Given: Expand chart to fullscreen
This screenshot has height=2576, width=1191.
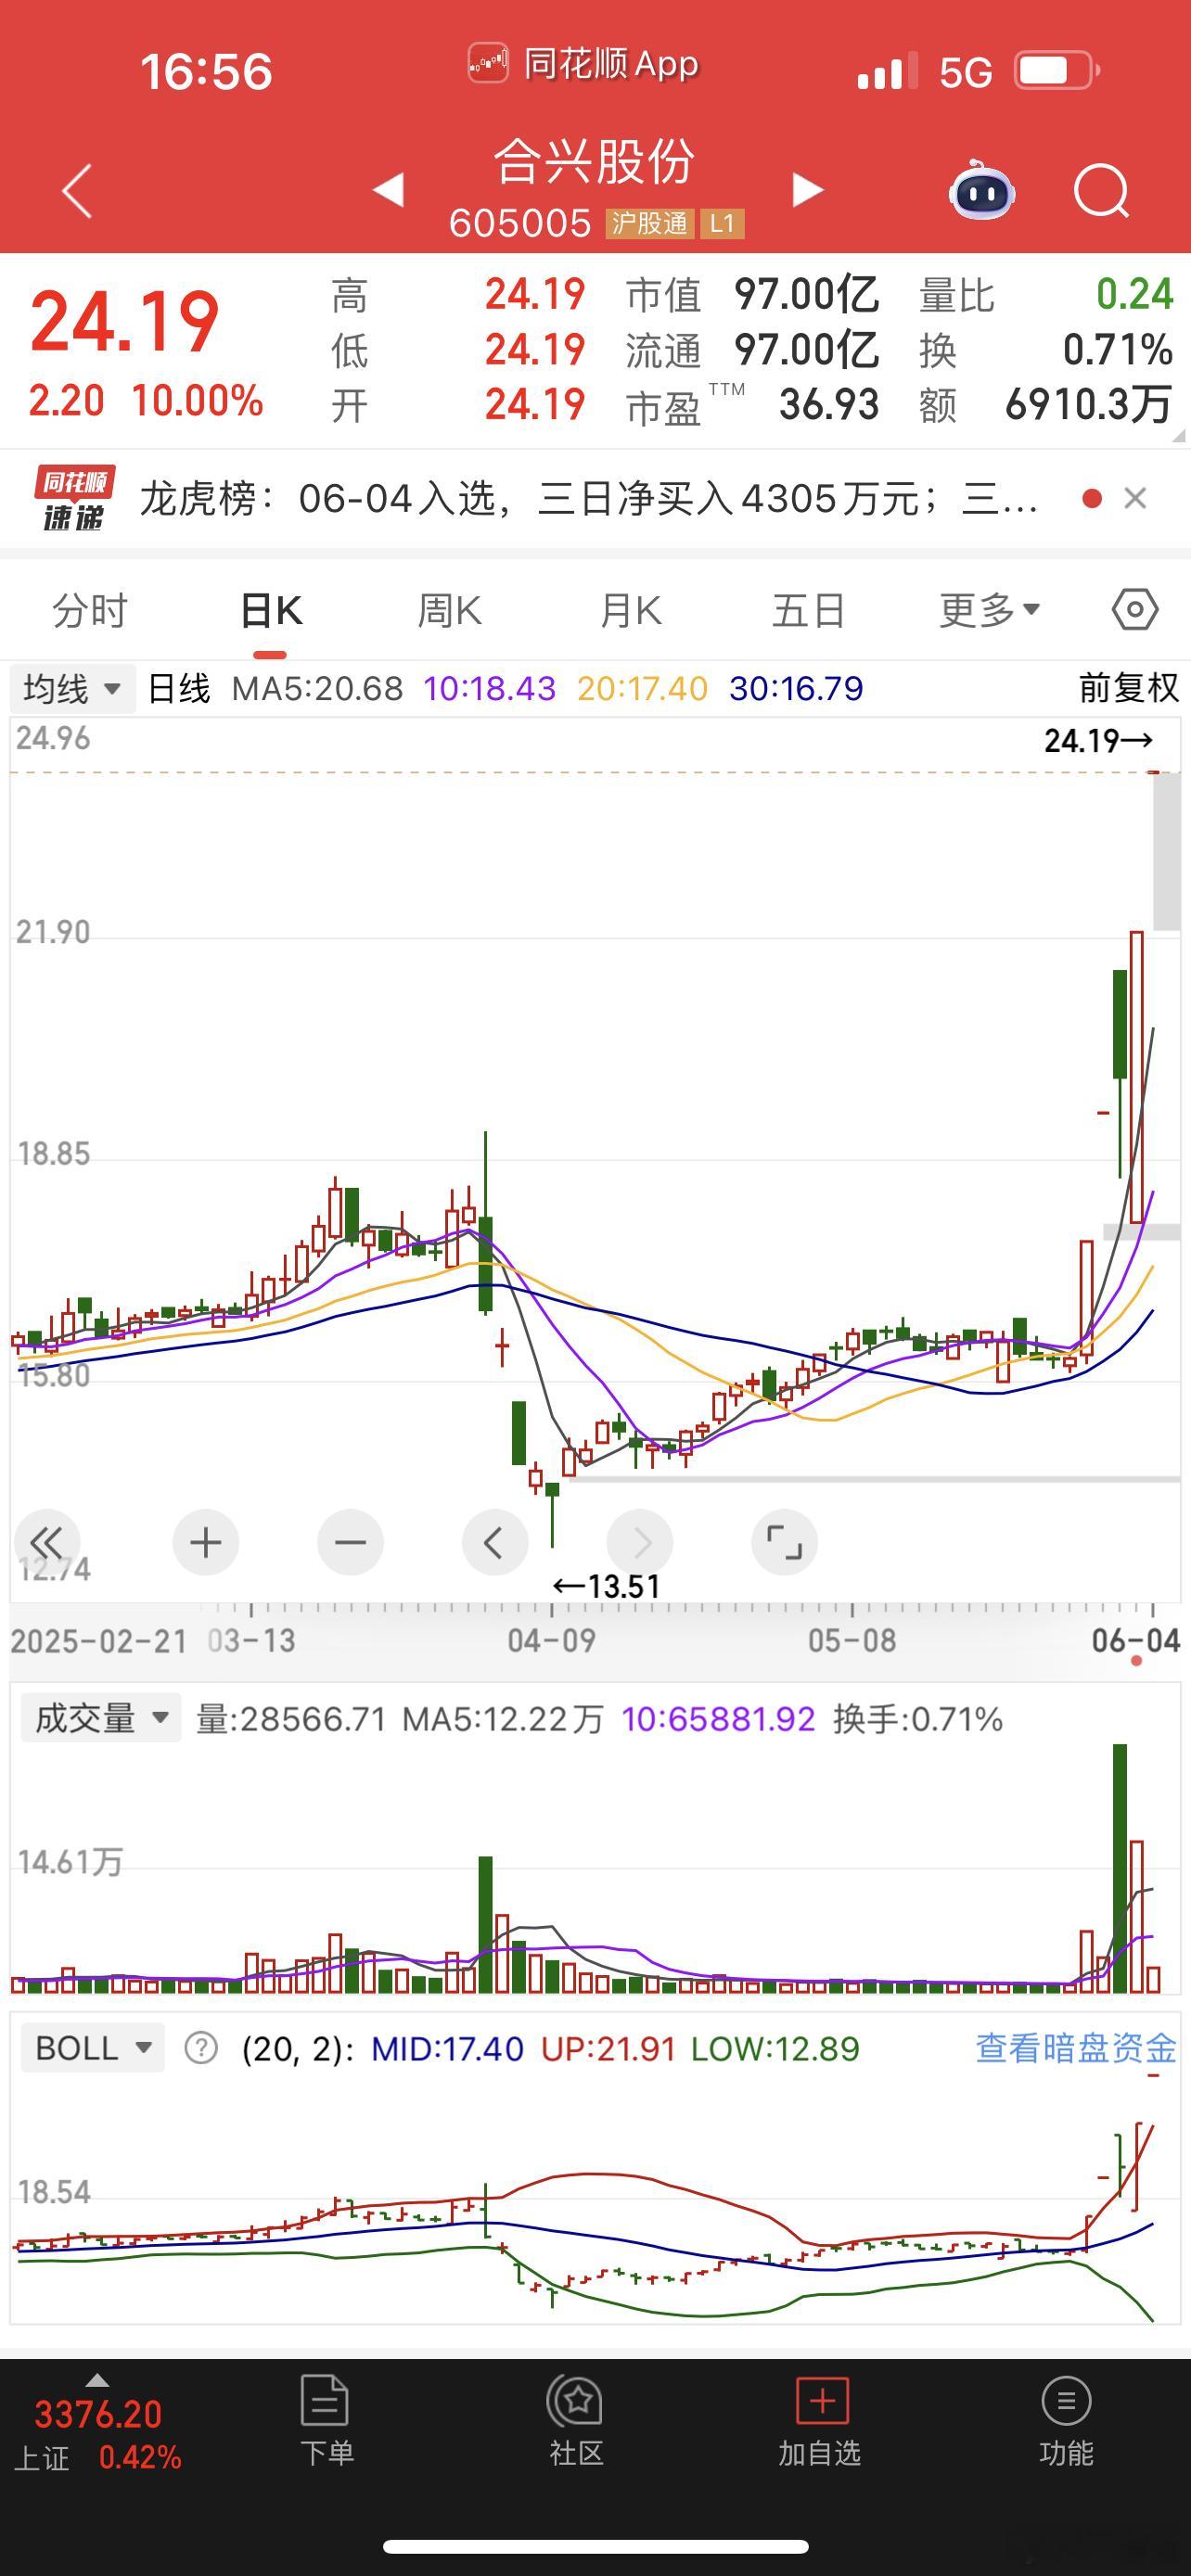Looking at the screenshot, I should (784, 1542).
